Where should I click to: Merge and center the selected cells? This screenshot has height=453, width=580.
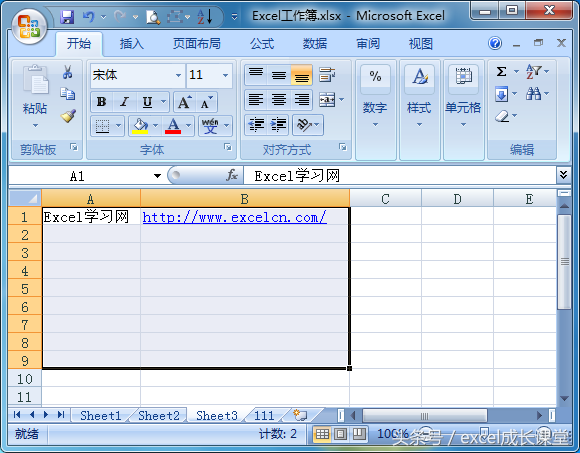[327, 99]
